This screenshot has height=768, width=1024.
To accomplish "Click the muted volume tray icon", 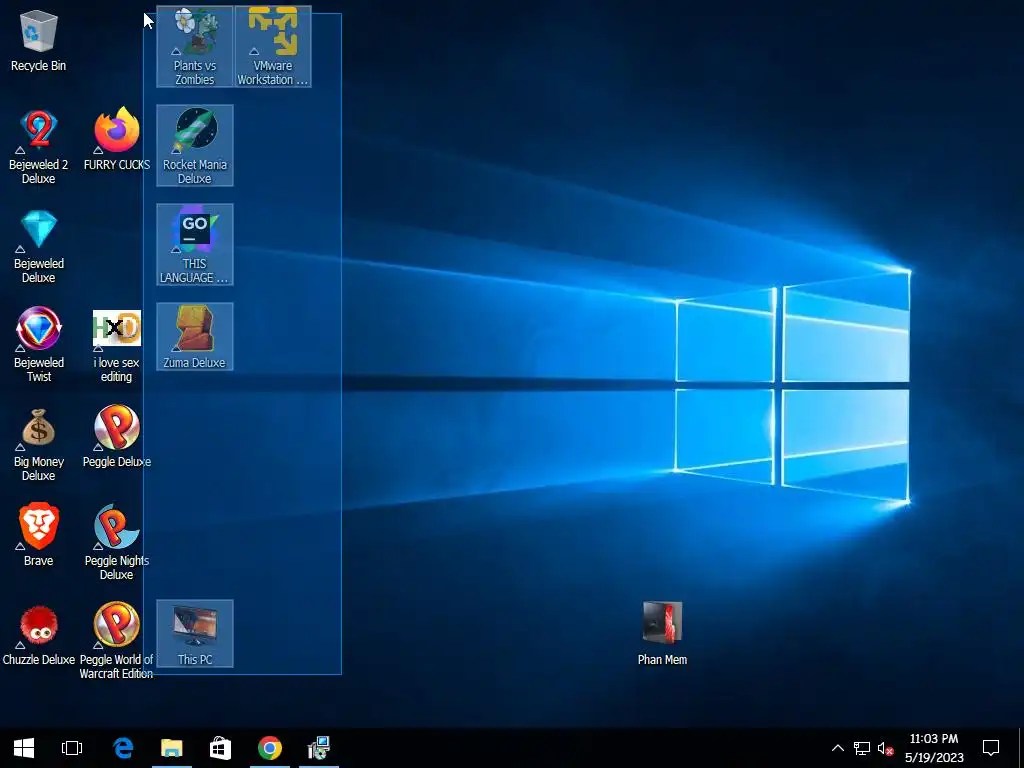I will pyautogui.click(x=885, y=748).
